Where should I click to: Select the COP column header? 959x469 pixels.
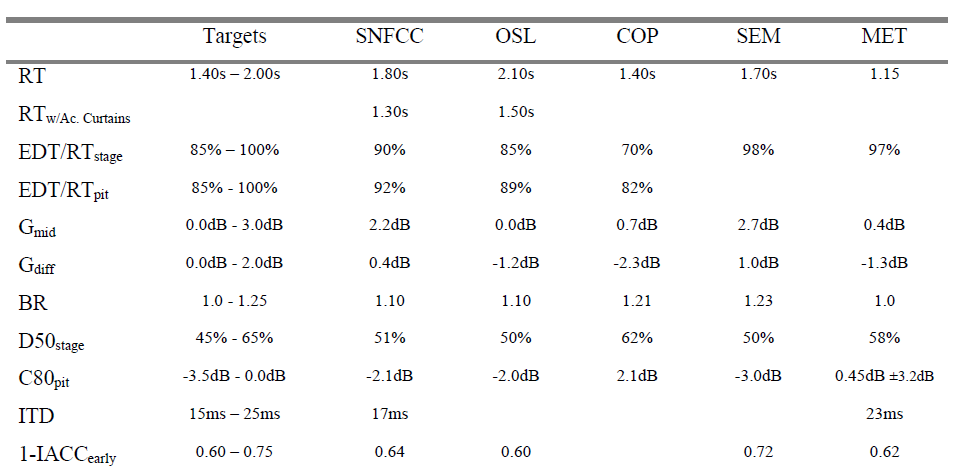click(636, 37)
